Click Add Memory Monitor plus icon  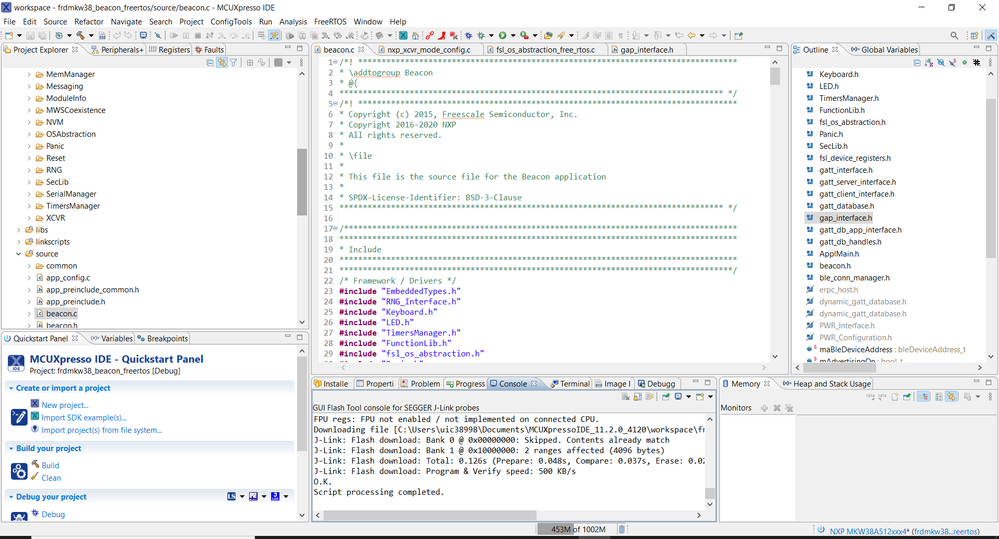pos(765,408)
